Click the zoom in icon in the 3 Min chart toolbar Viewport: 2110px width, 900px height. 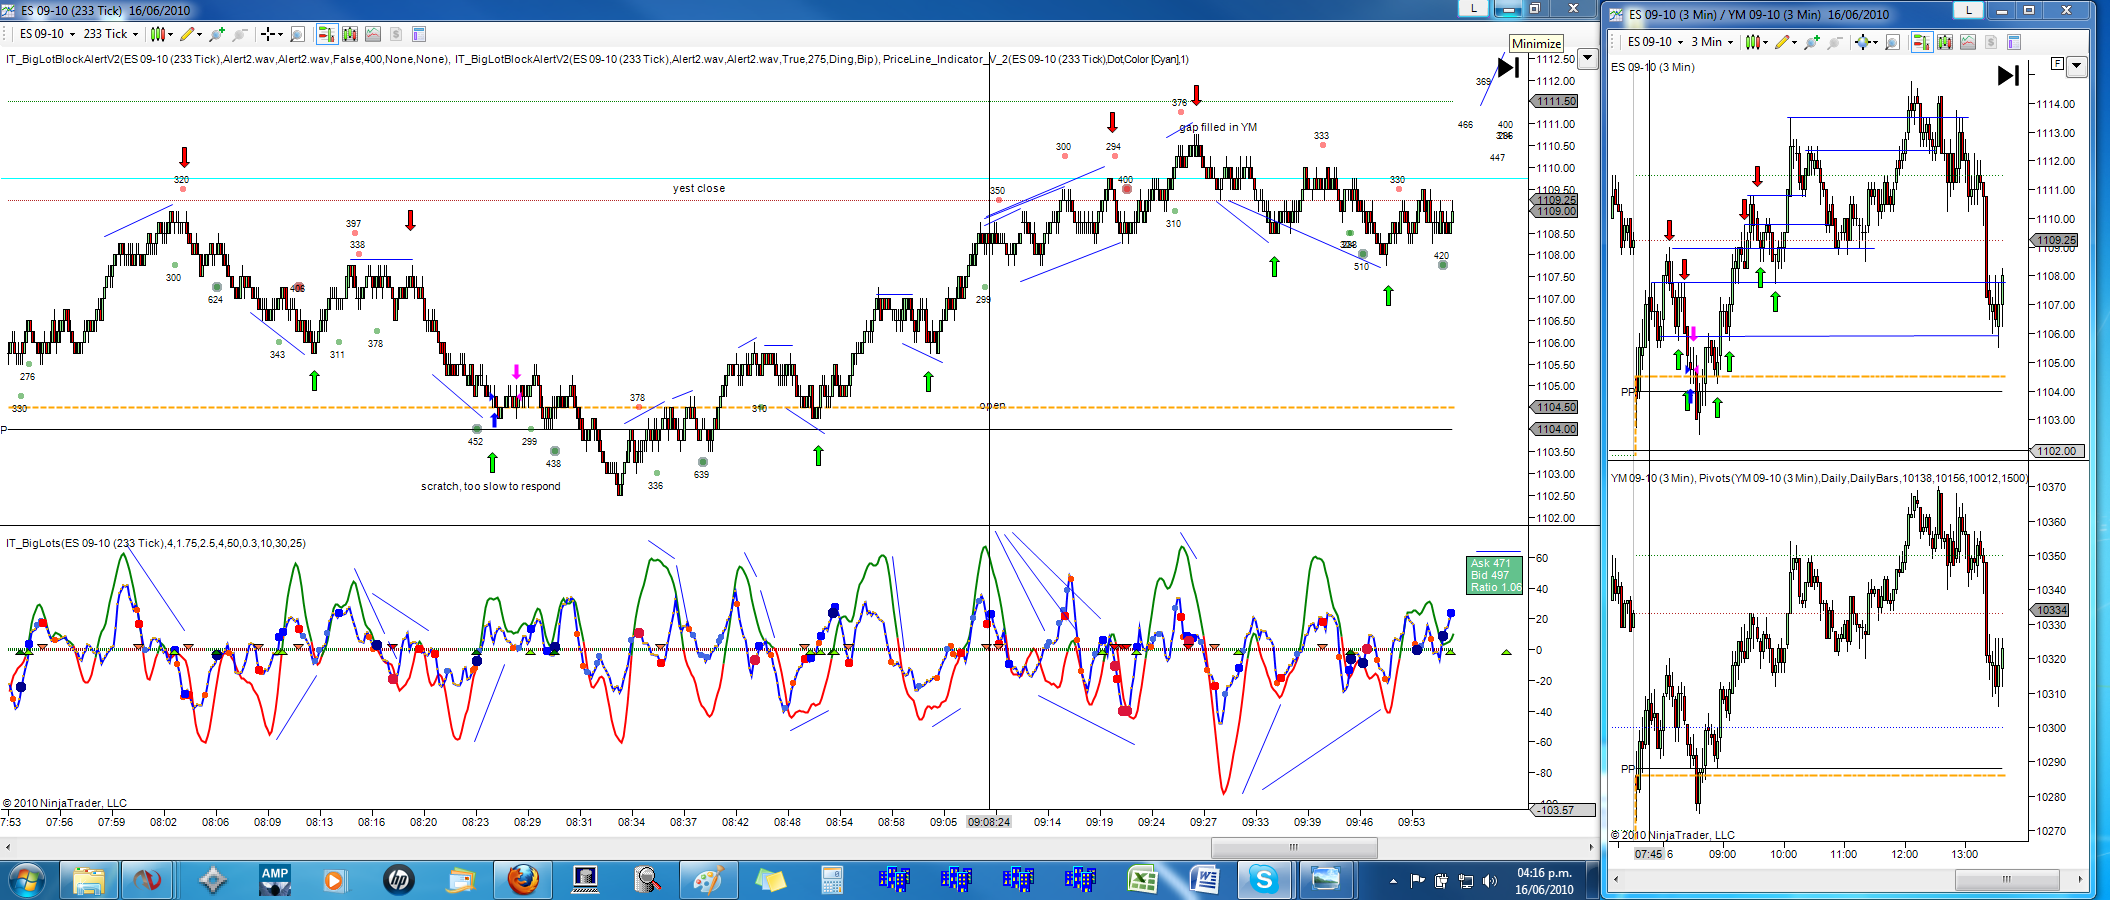click(1811, 42)
